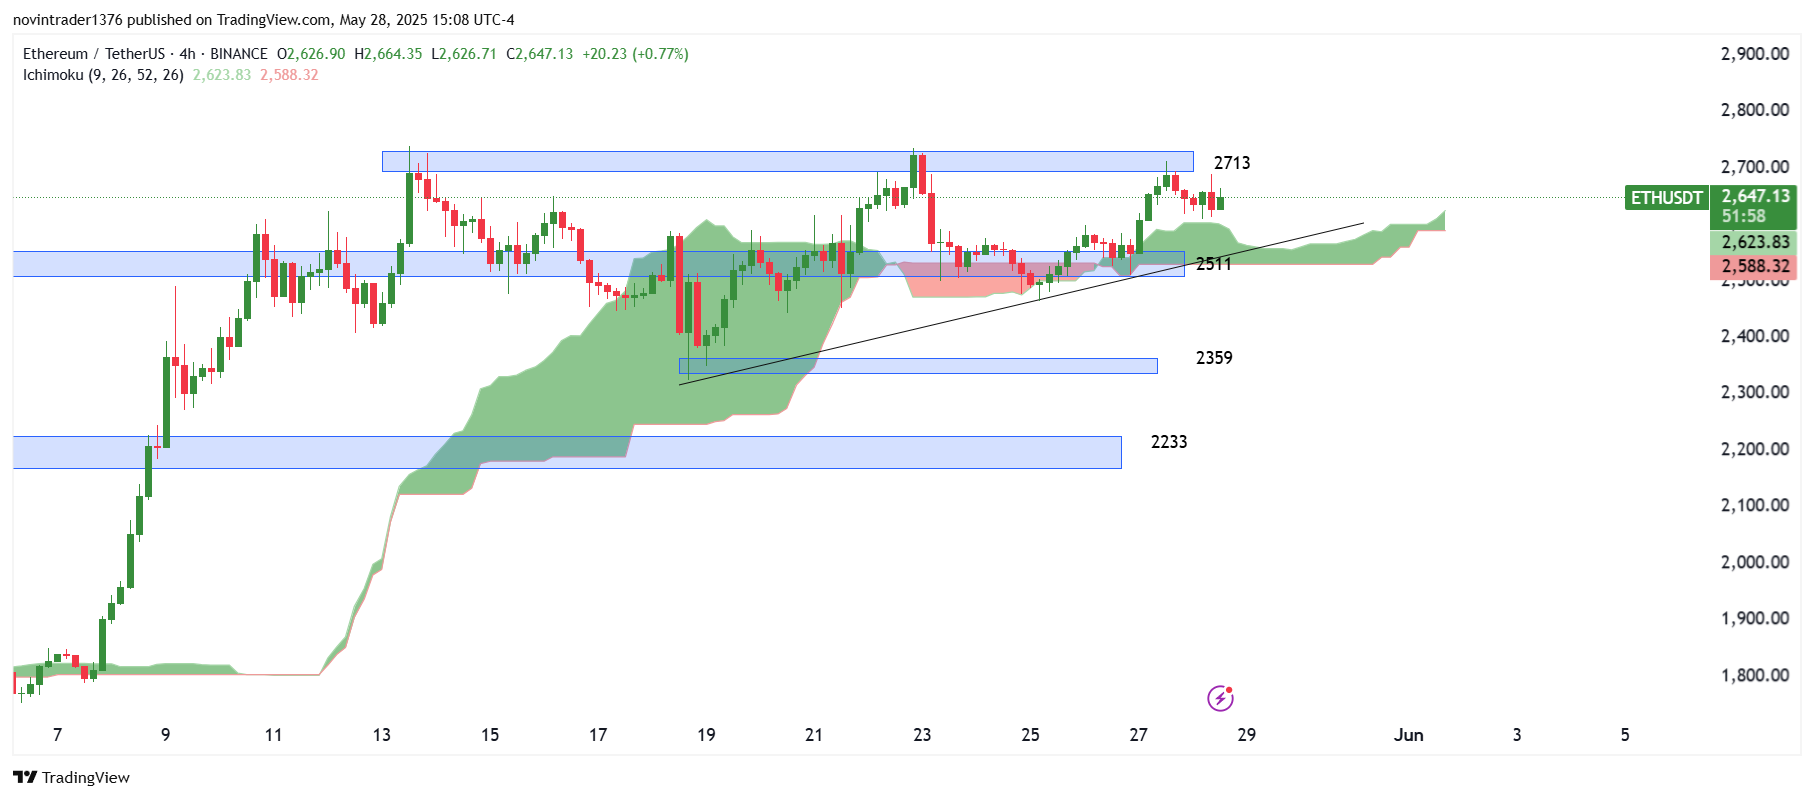The width and height of the screenshot is (1814, 799).
Task: Select the large blue rectangle zone near 2233
Action: click(567, 452)
